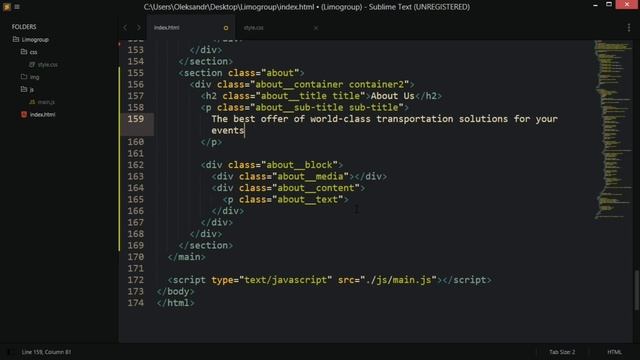
Task: Click "text/javascript" type value
Action: pyautogui.click(x=285, y=280)
